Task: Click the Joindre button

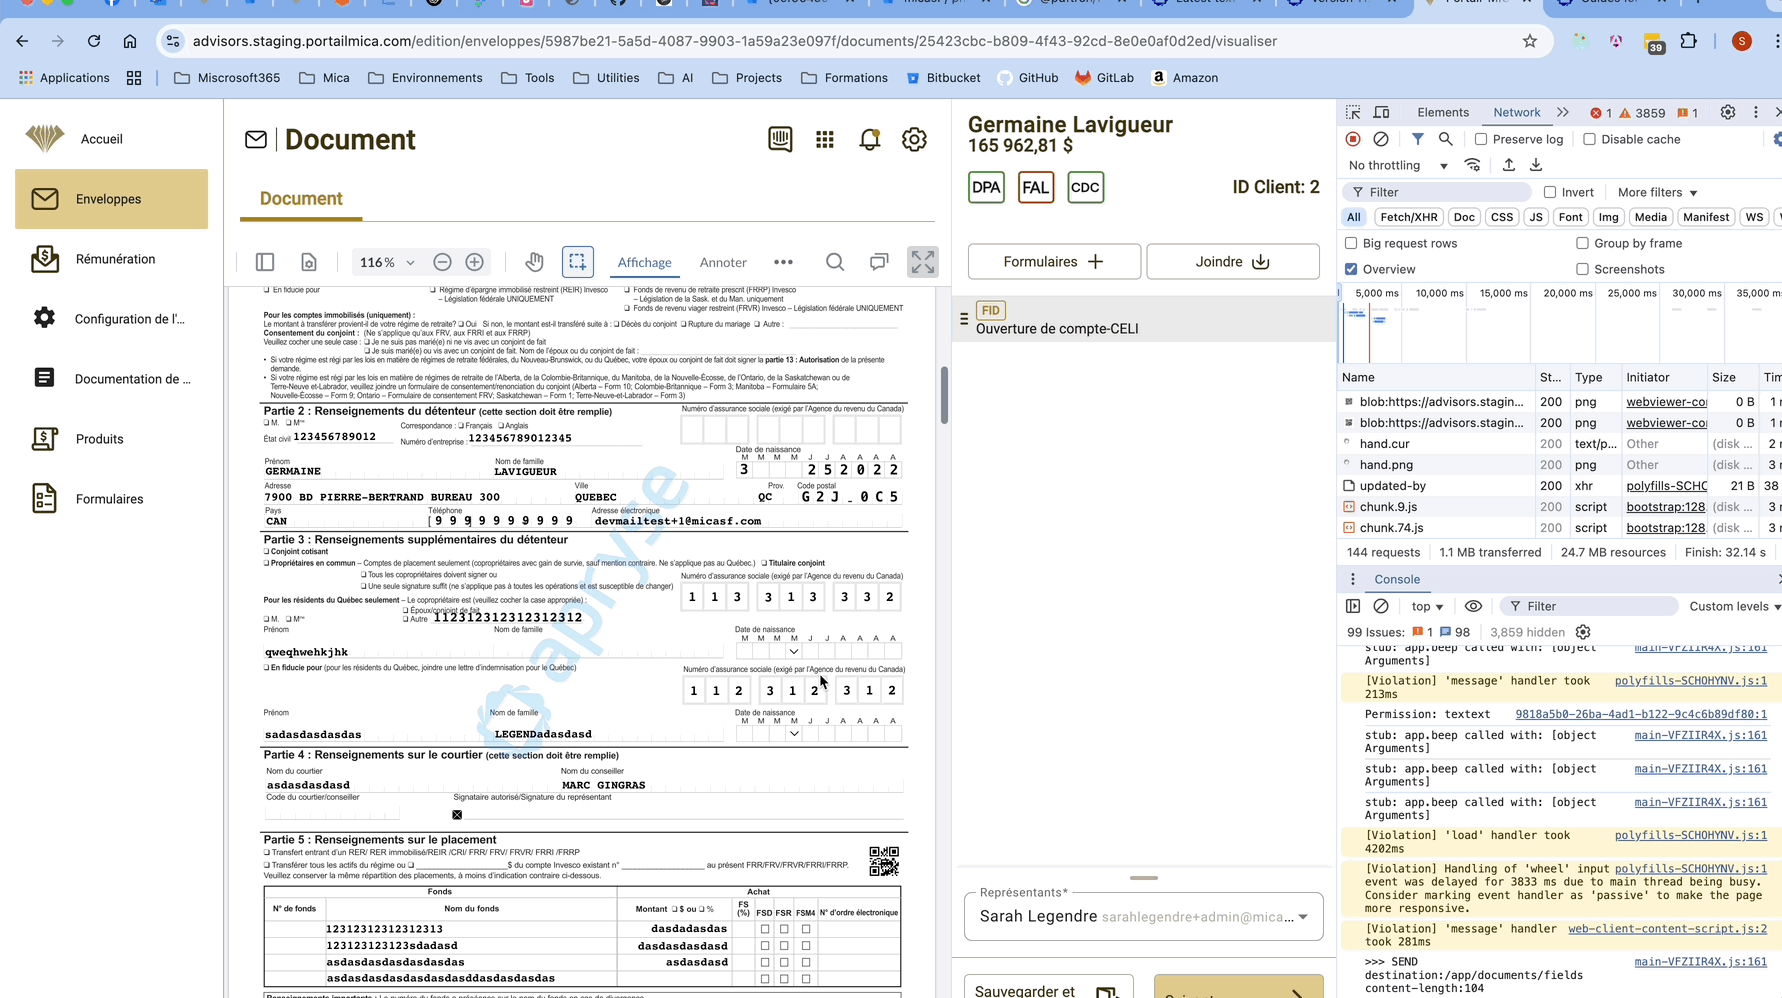Action: (1233, 262)
